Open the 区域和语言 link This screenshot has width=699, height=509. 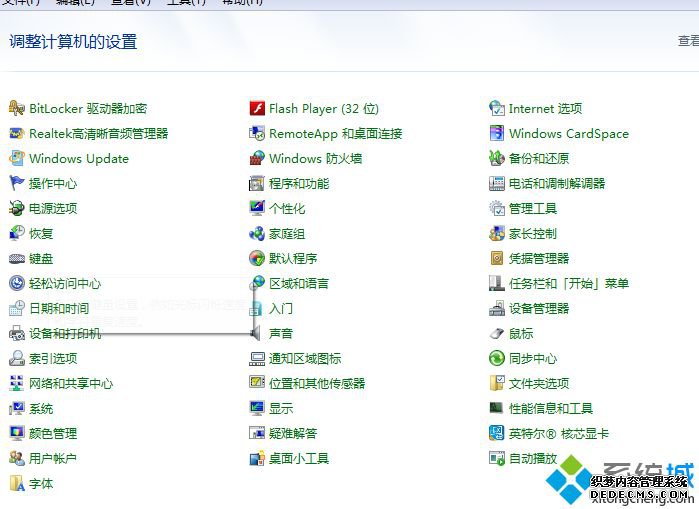pyautogui.click(x=299, y=283)
